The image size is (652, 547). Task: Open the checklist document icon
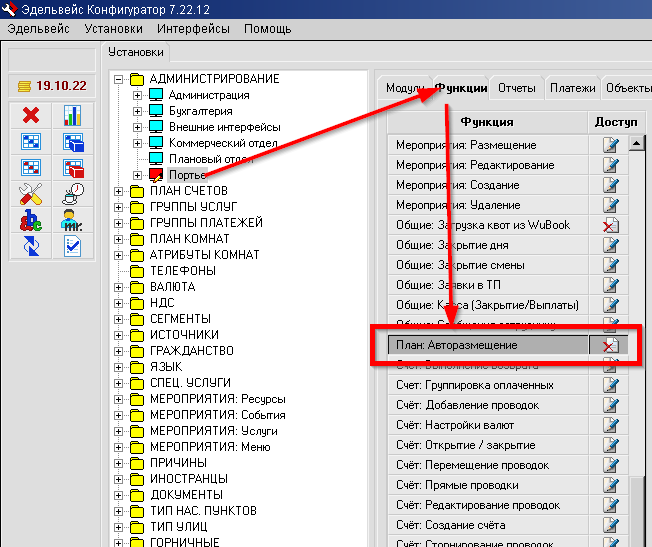(x=73, y=246)
